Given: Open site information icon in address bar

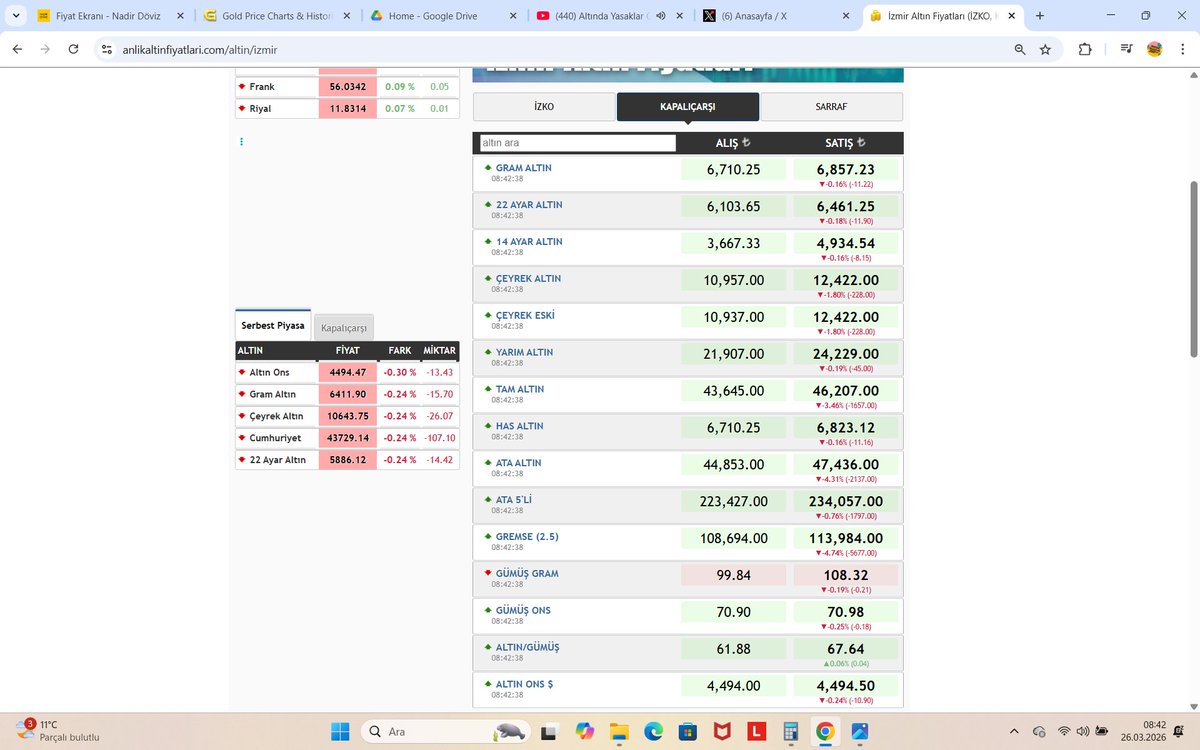Looking at the screenshot, I should (108, 49).
